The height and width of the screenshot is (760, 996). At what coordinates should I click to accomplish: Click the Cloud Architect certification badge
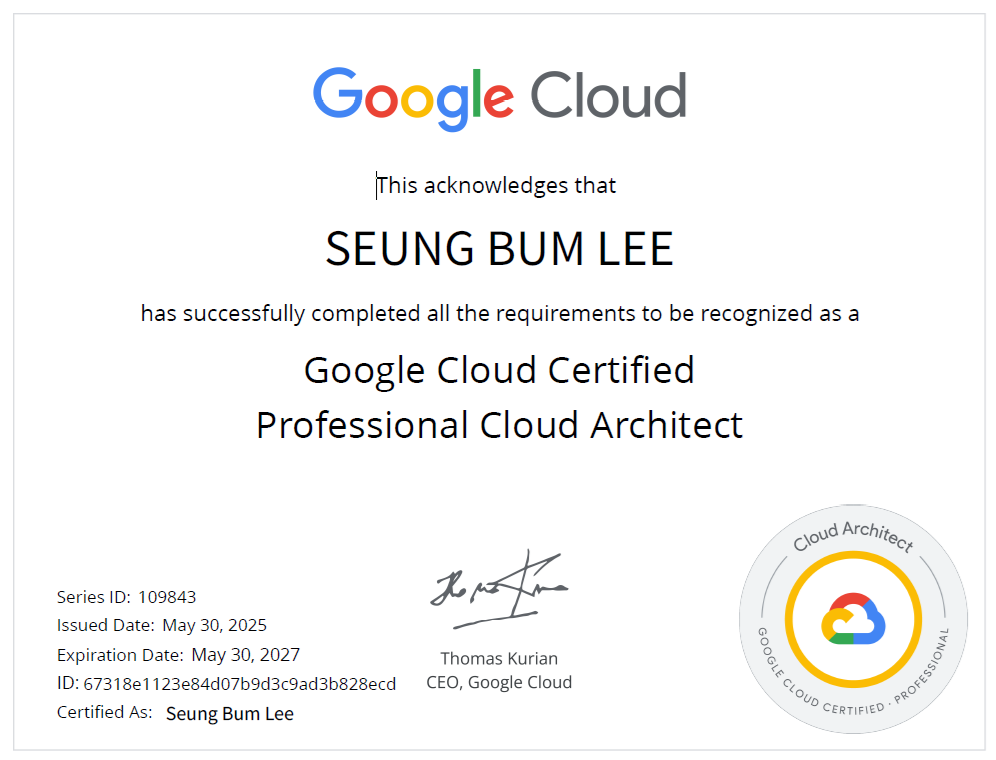[x=853, y=619]
